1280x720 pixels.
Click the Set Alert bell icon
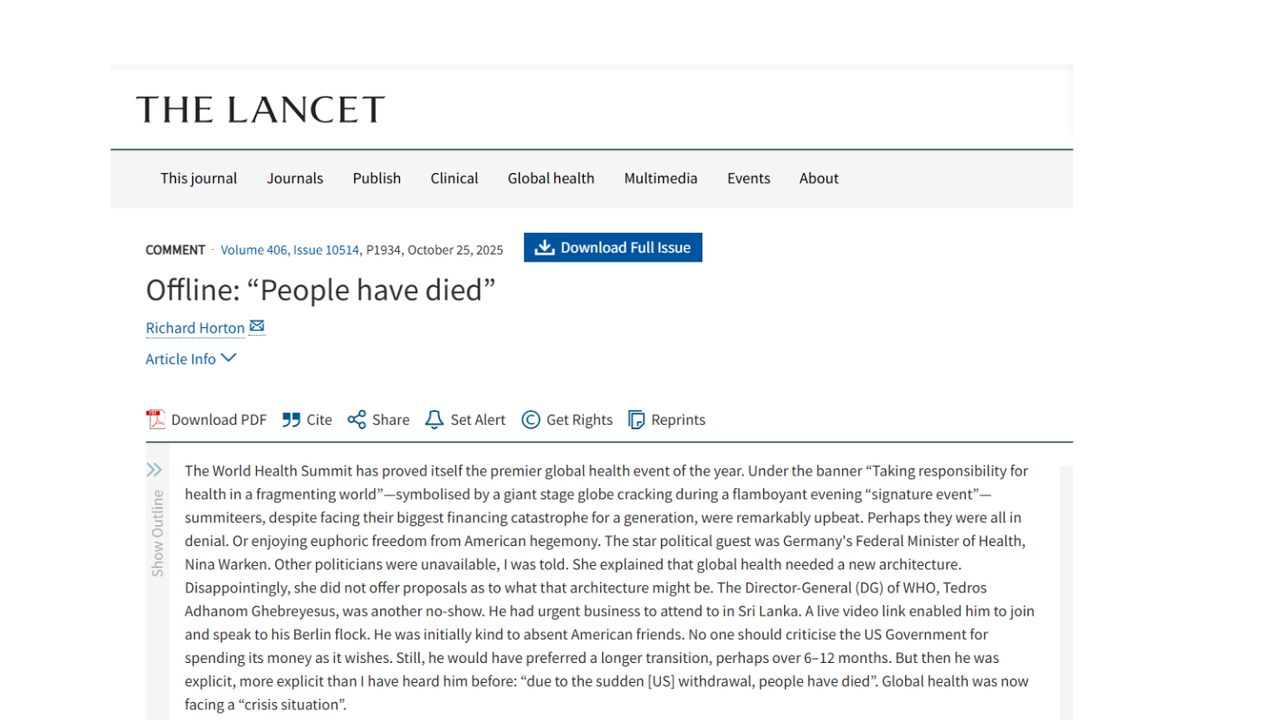(434, 419)
